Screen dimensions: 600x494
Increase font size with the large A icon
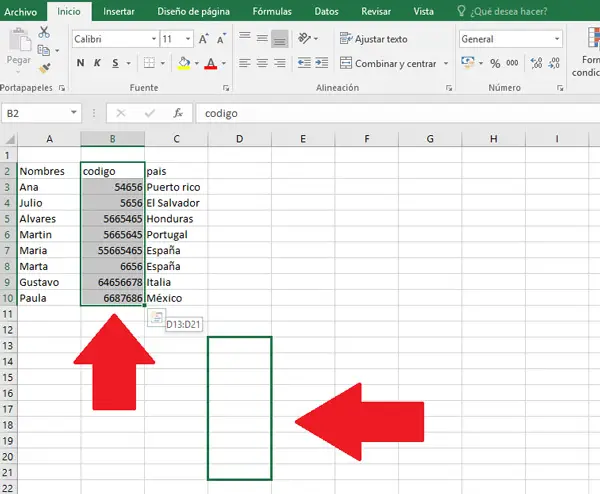(x=204, y=39)
